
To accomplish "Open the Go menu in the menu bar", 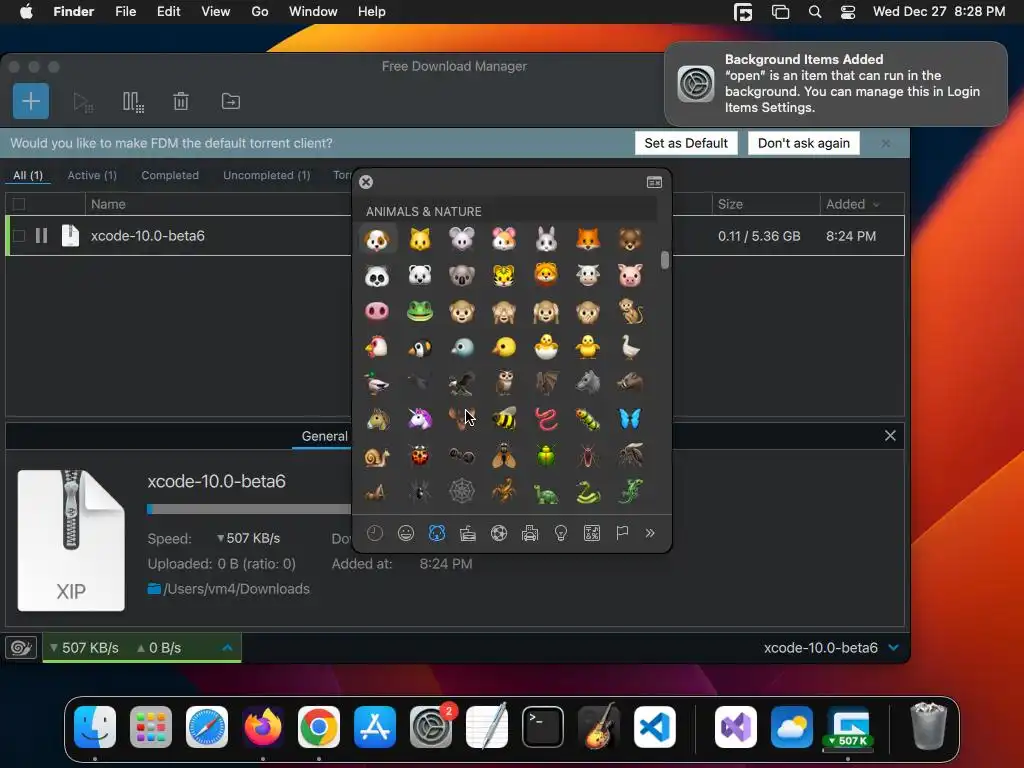I will [260, 12].
